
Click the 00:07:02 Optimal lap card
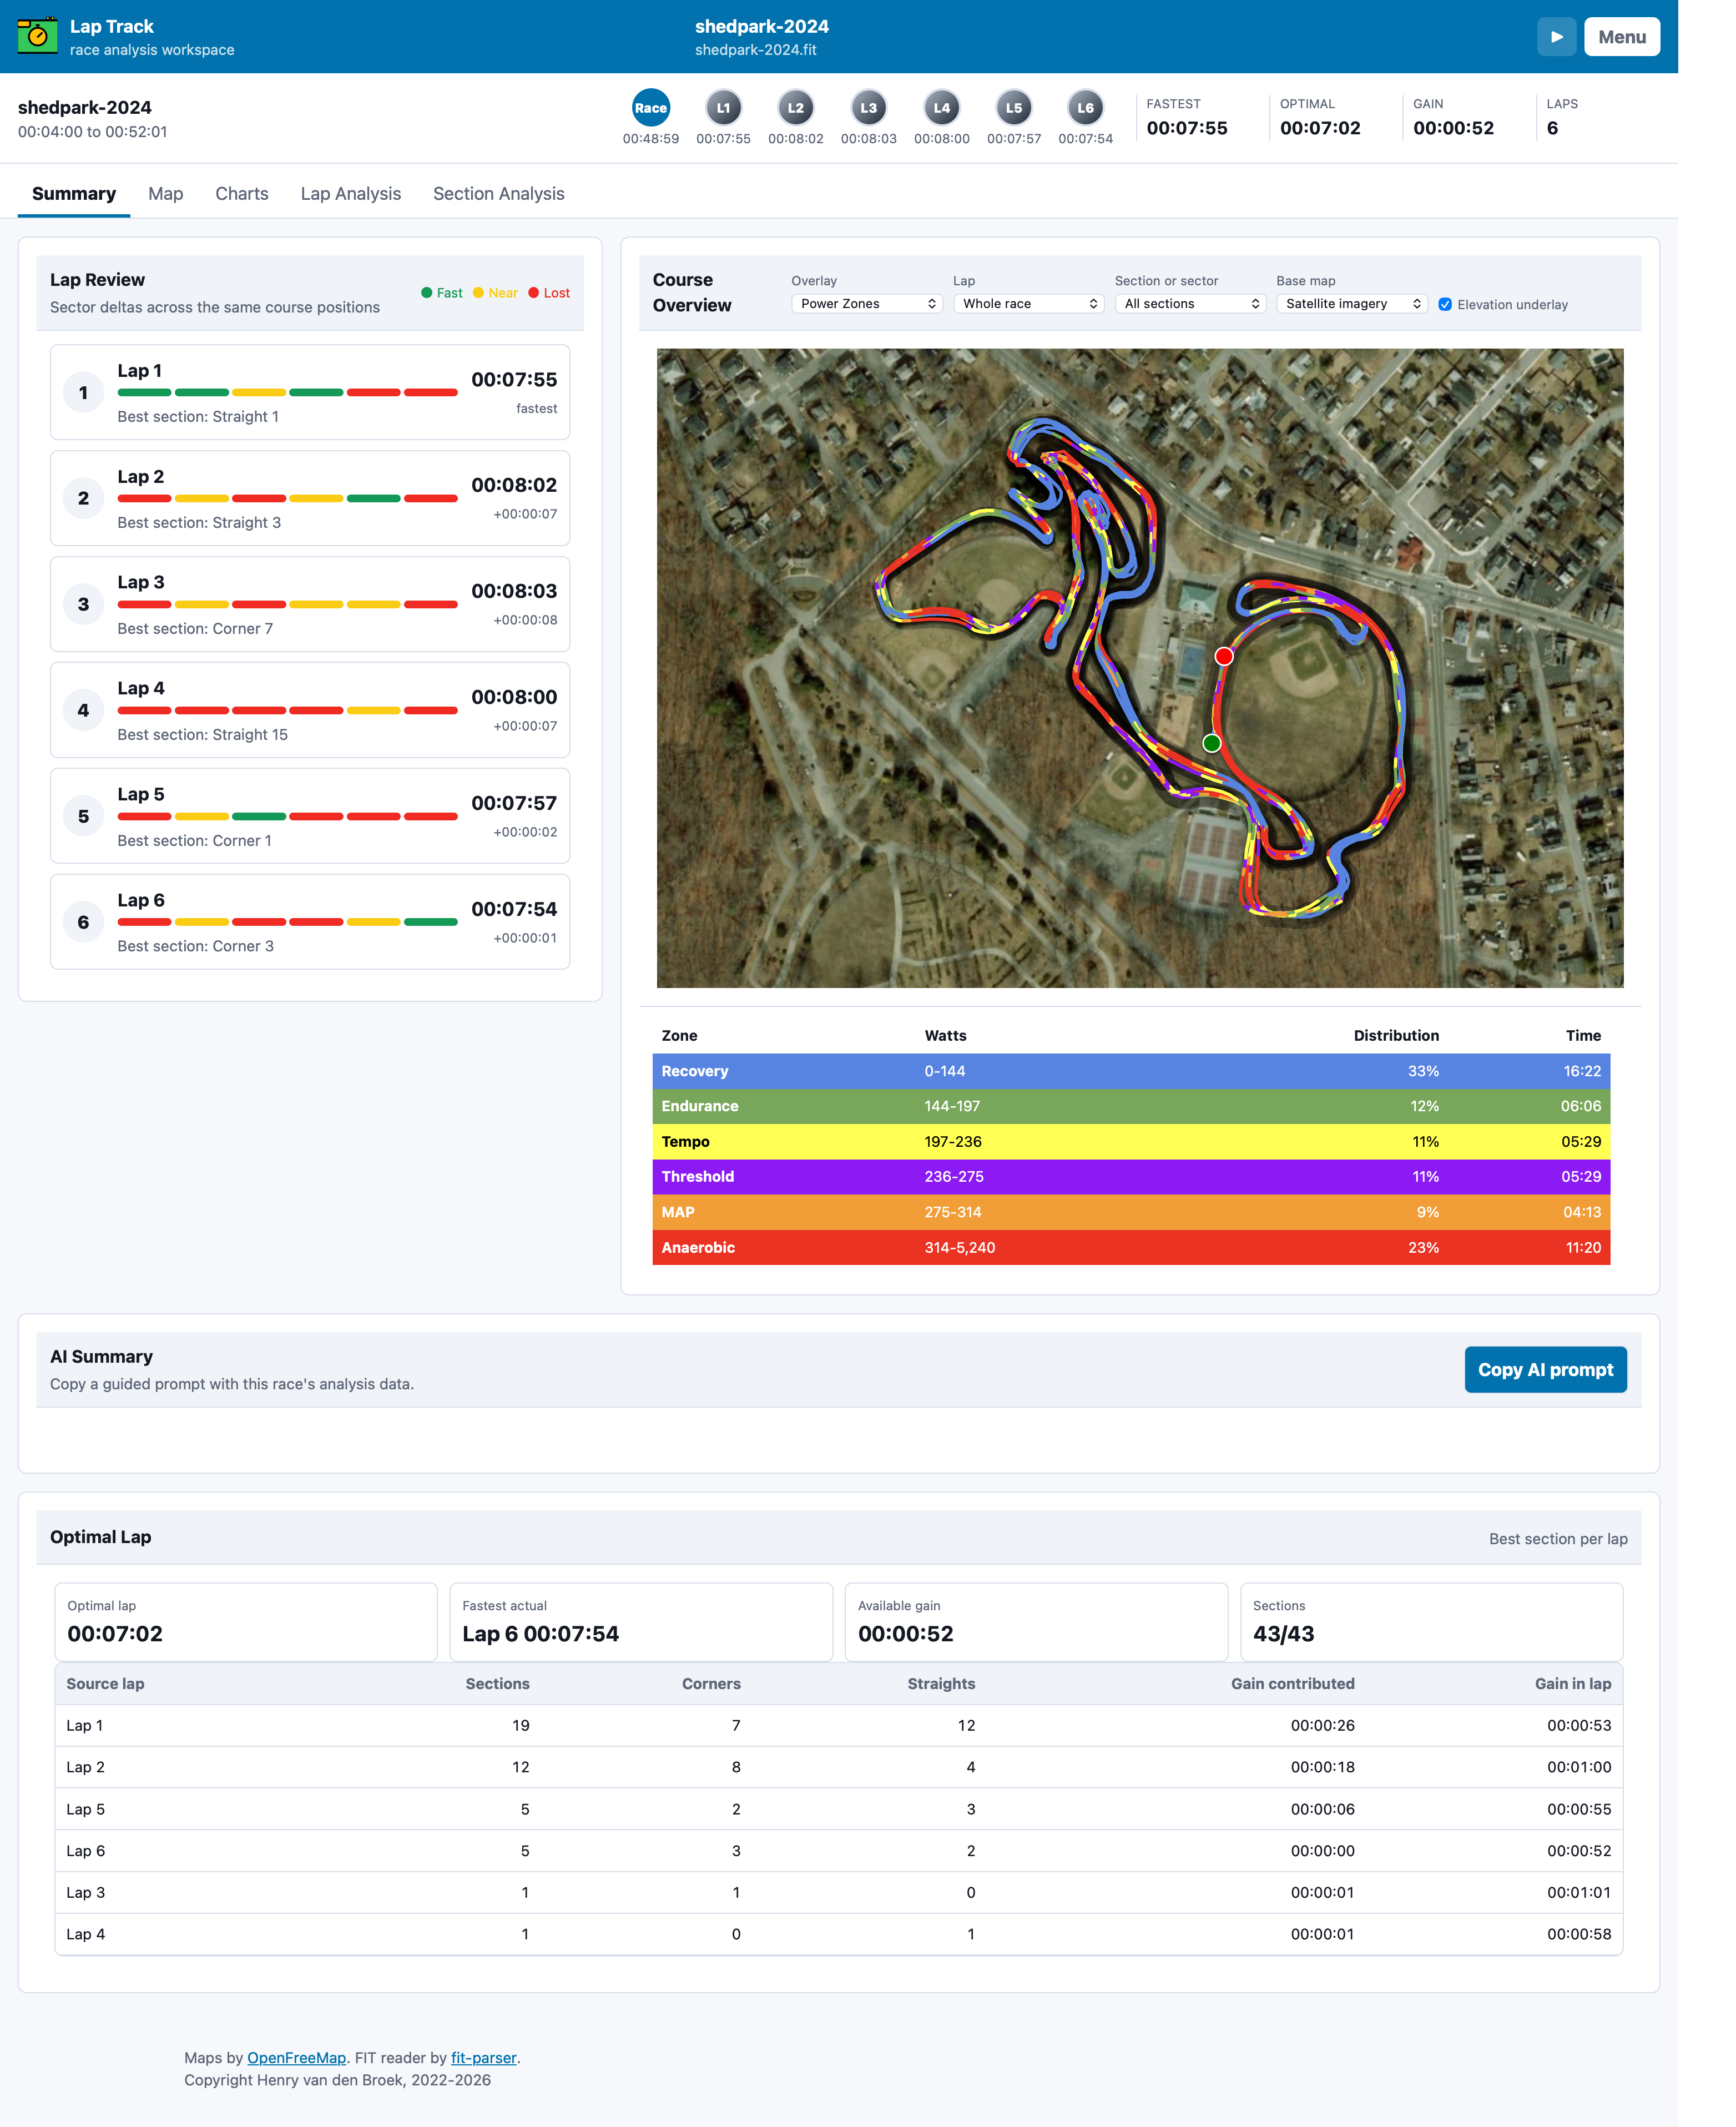pyautogui.click(x=245, y=1622)
